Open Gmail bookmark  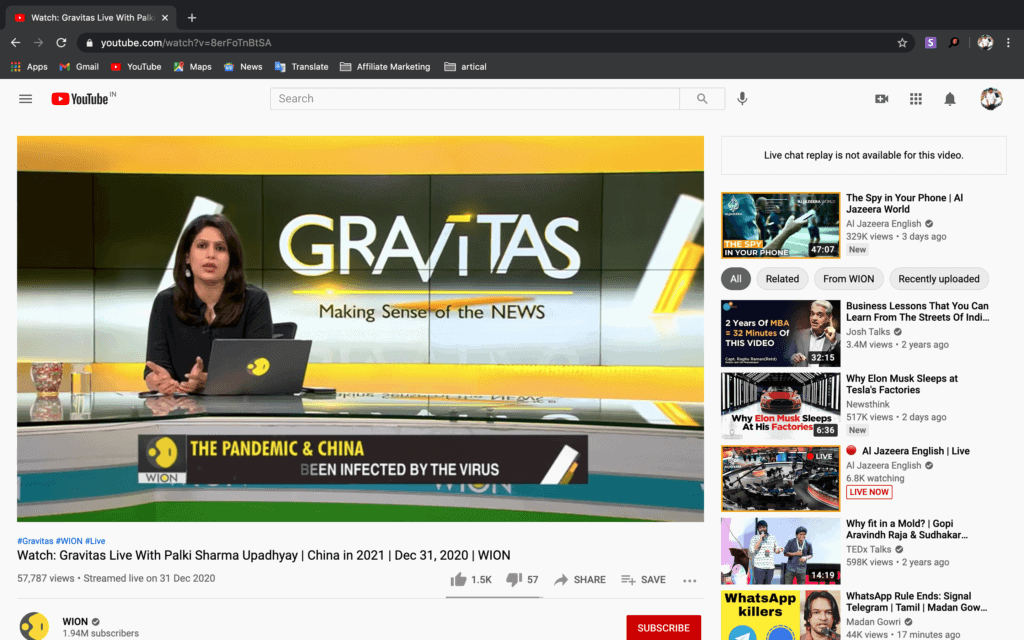point(79,67)
